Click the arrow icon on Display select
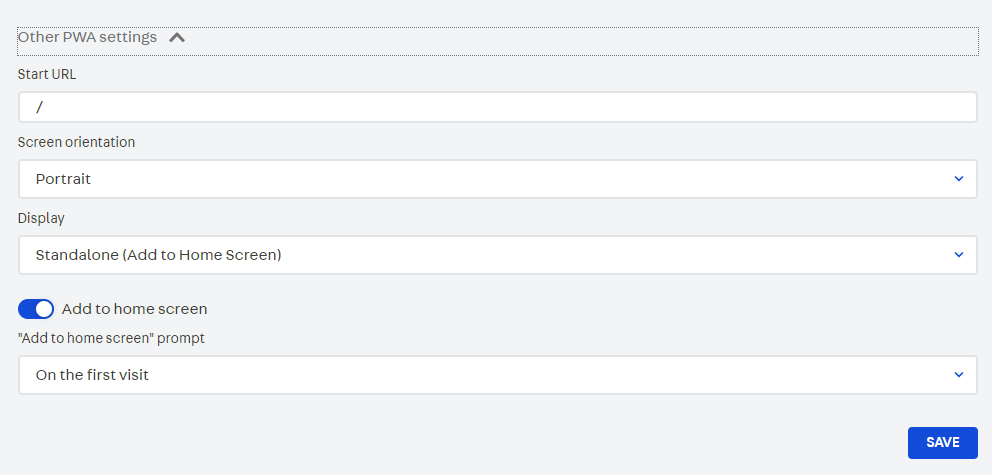This screenshot has height=475, width=992. click(x=958, y=255)
